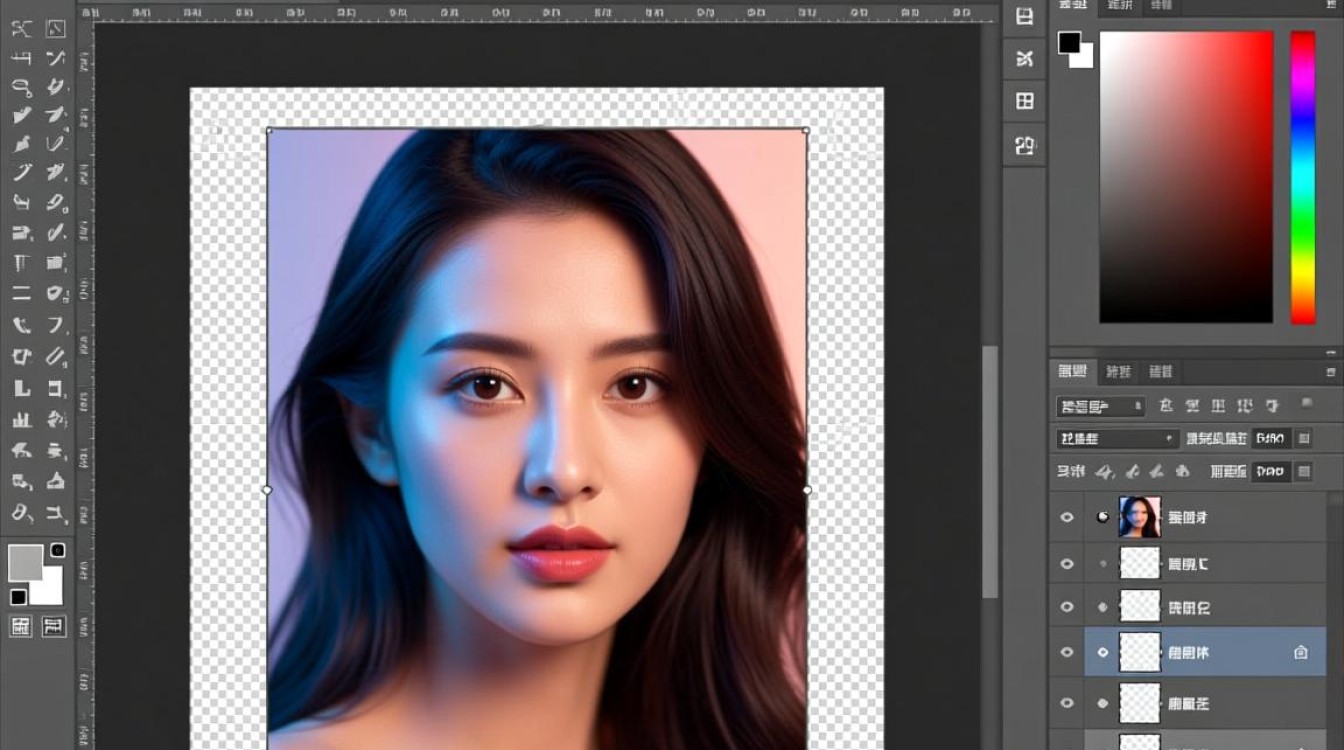
Task: Expand the filter-type dropdown above the layer list
Action: (x=1098, y=407)
